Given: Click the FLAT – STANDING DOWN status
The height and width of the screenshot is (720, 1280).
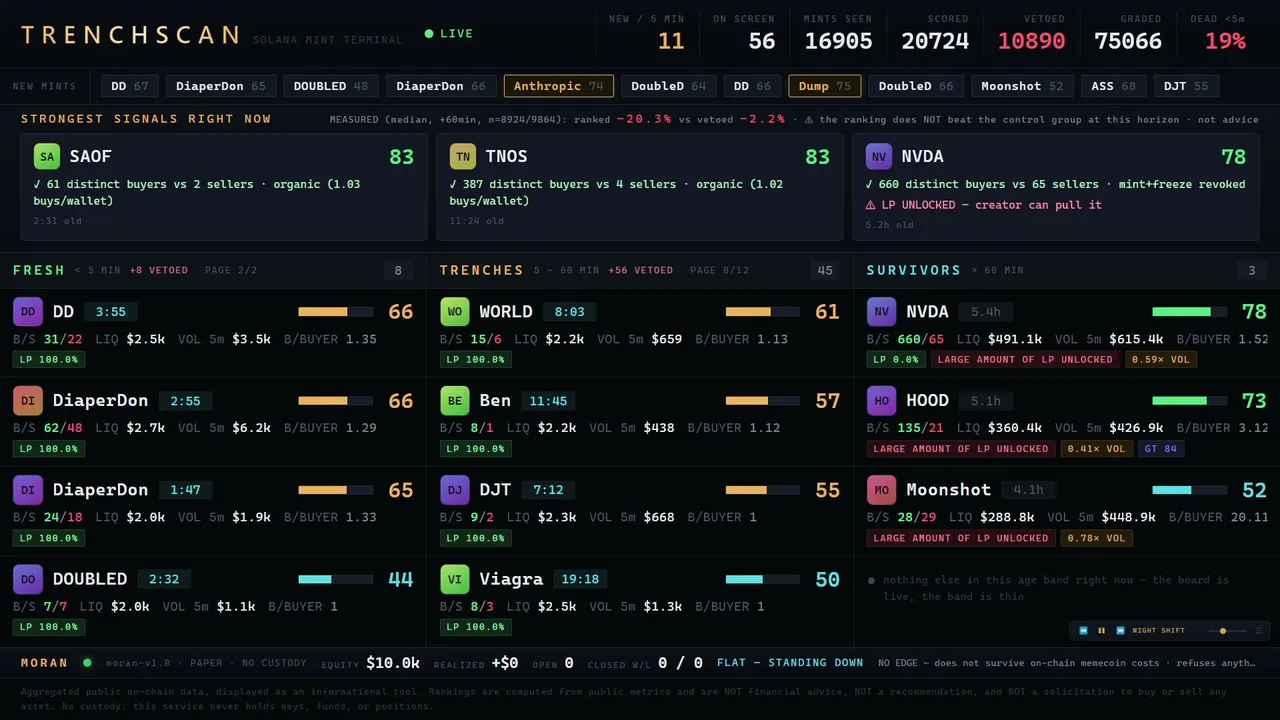Looking at the screenshot, I should (x=790, y=662).
